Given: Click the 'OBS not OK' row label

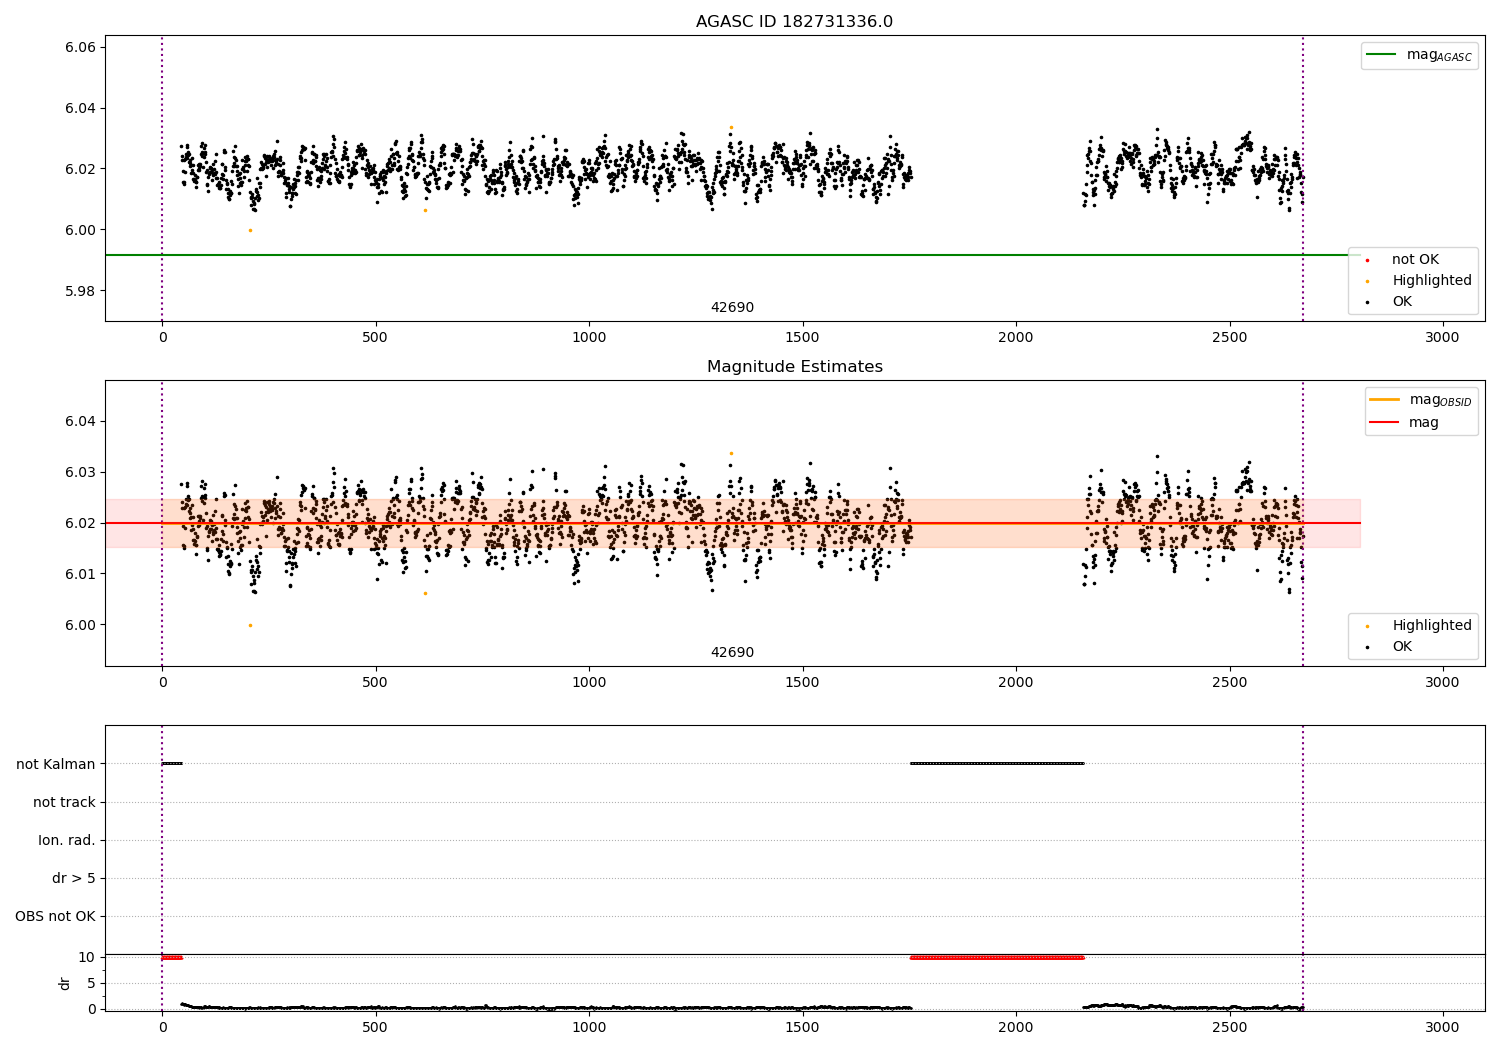Looking at the screenshot, I should (x=55, y=916).
